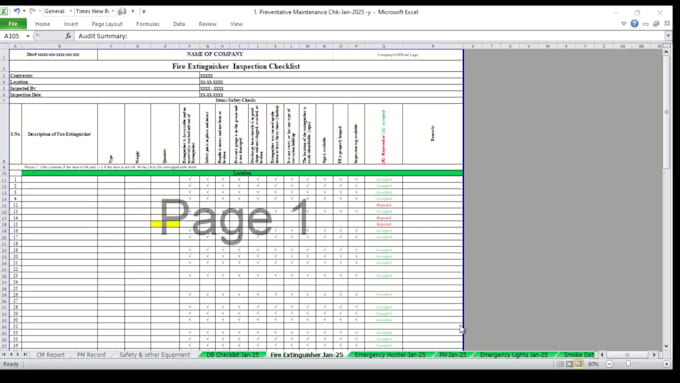Click the 60% zoom level label
The width and height of the screenshot is (680, 383).
coord(593,364)
